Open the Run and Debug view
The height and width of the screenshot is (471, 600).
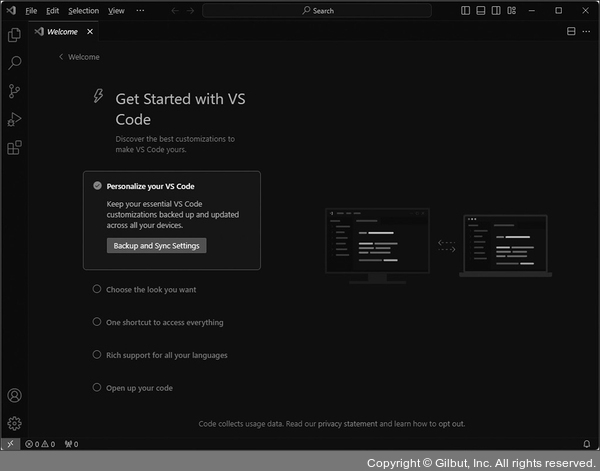(x=14, y=119)
